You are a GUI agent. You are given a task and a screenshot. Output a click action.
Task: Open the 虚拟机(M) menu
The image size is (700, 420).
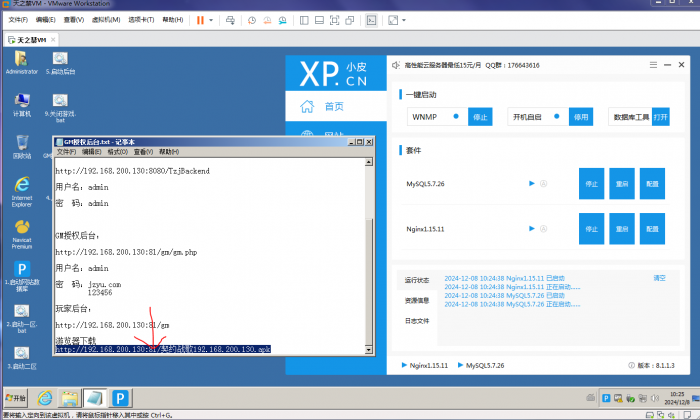106,19
